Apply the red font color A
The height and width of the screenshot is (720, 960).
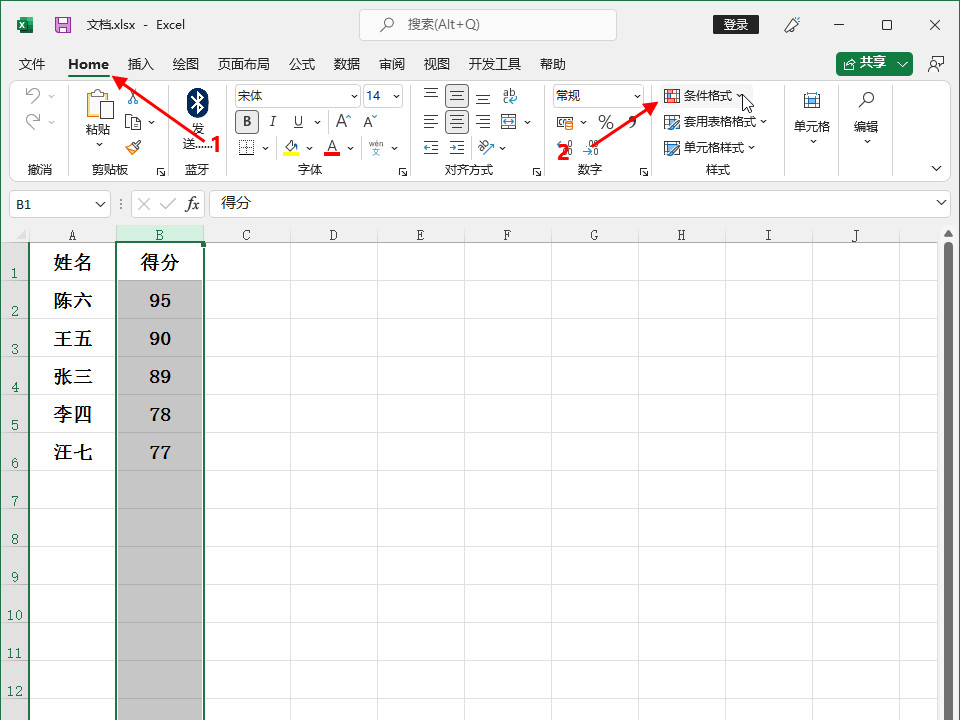coord(332,148)
